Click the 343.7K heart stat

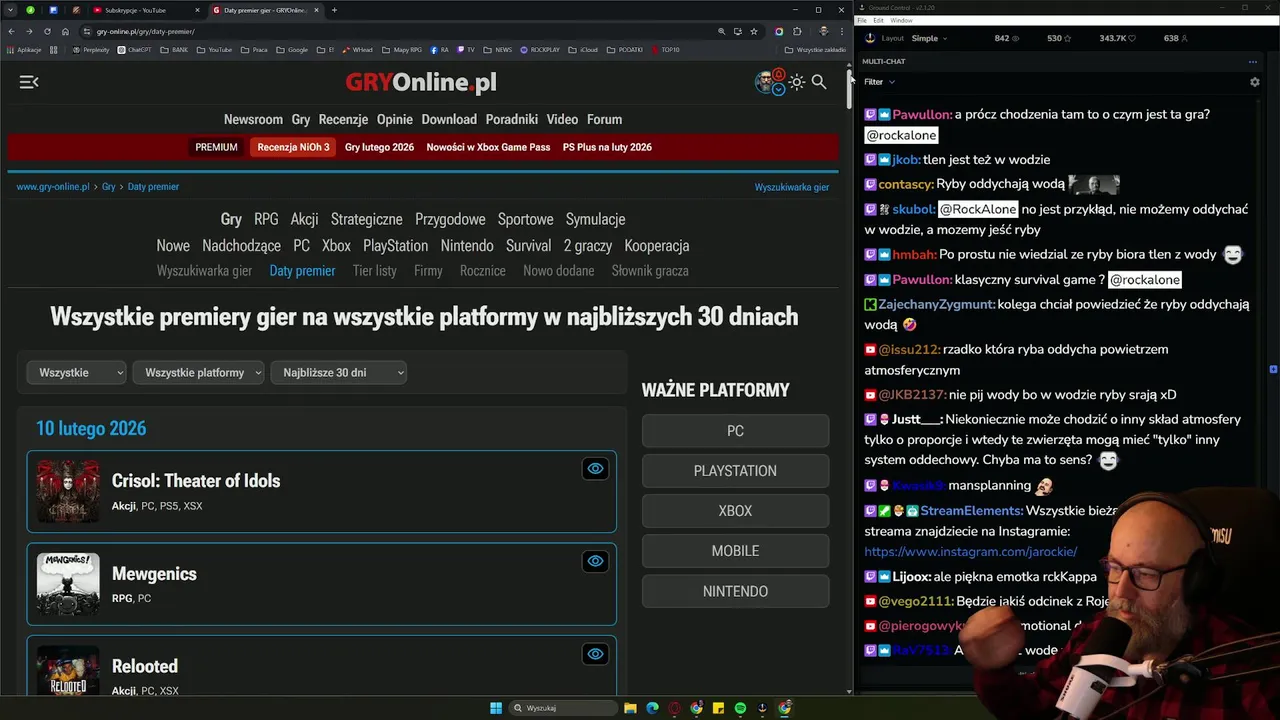click(x=1119, y=38)
